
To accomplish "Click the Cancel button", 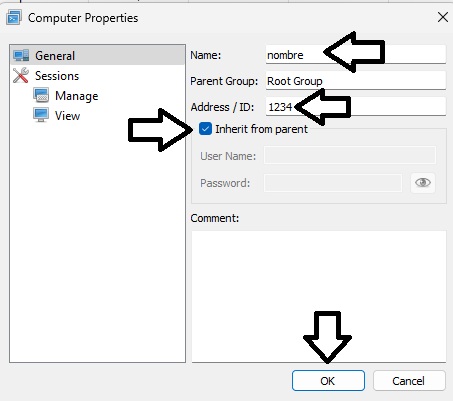I will point(409,380).
